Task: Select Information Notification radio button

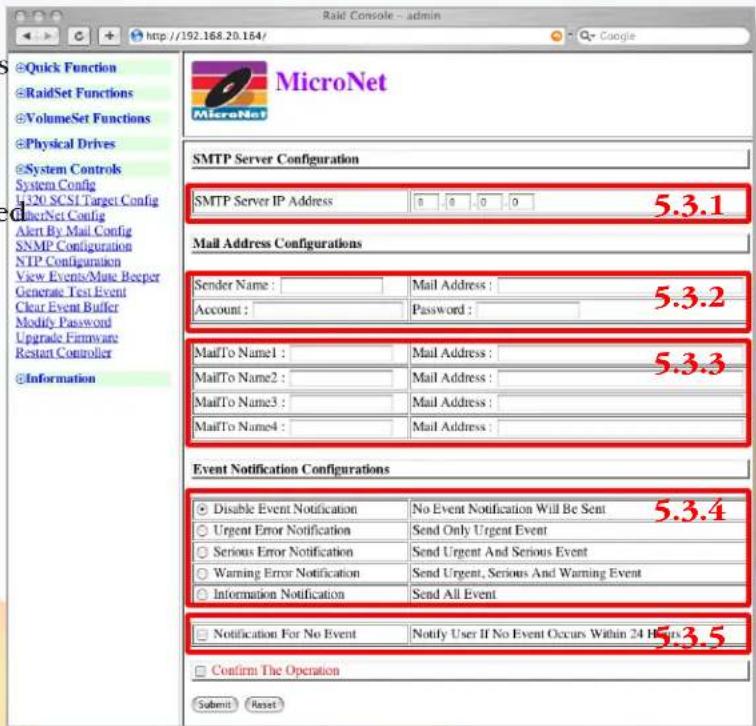Action: (202, 594)
